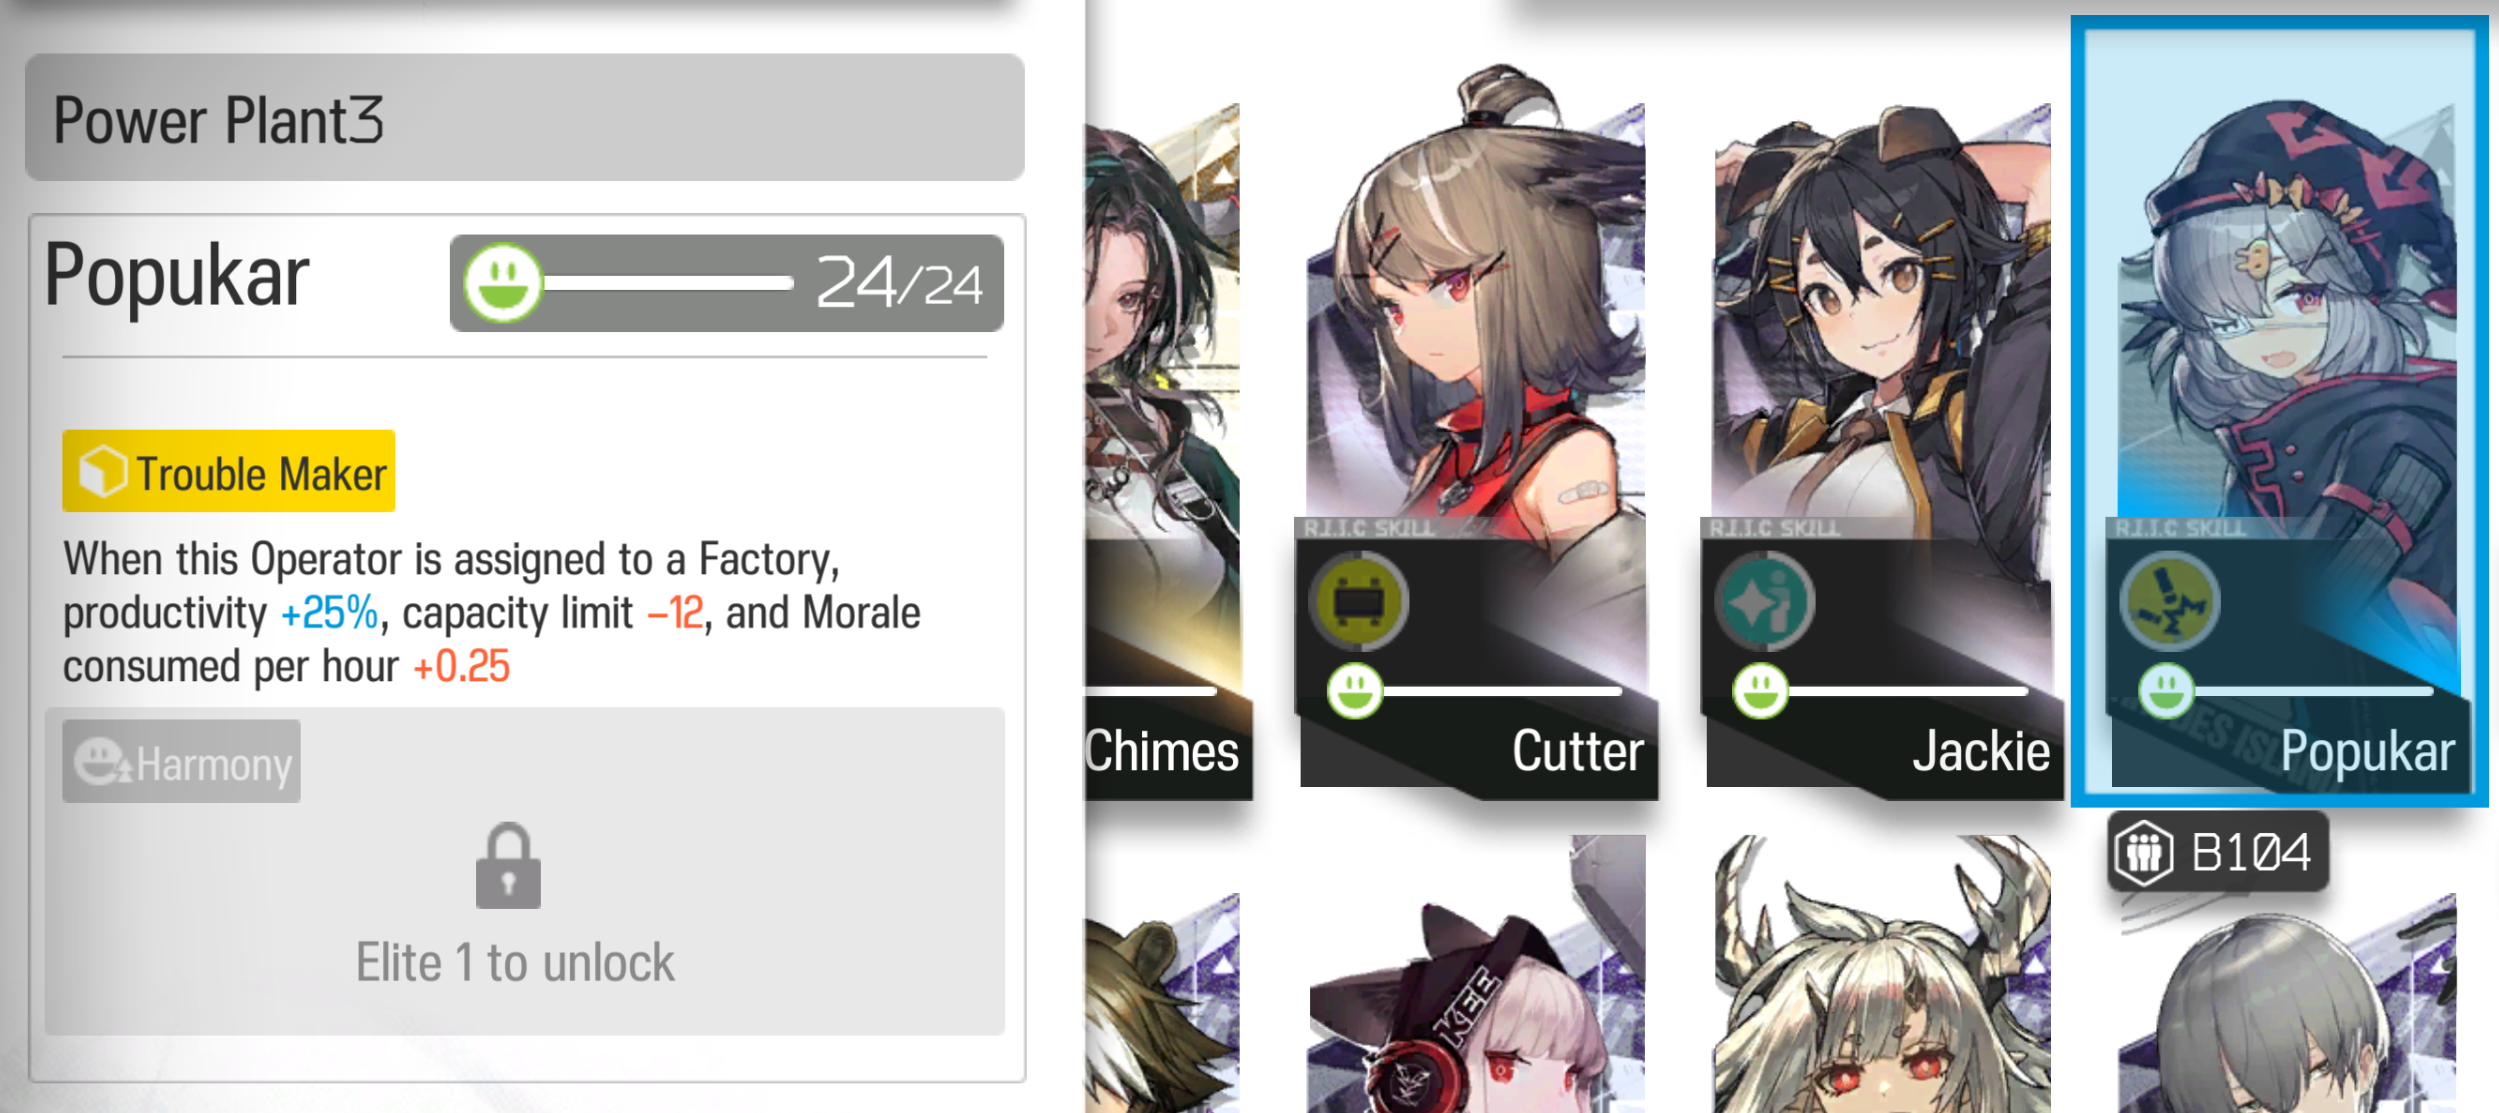
Task: Select the locked Harmony skill tag
Action: (x=181, y=762)
